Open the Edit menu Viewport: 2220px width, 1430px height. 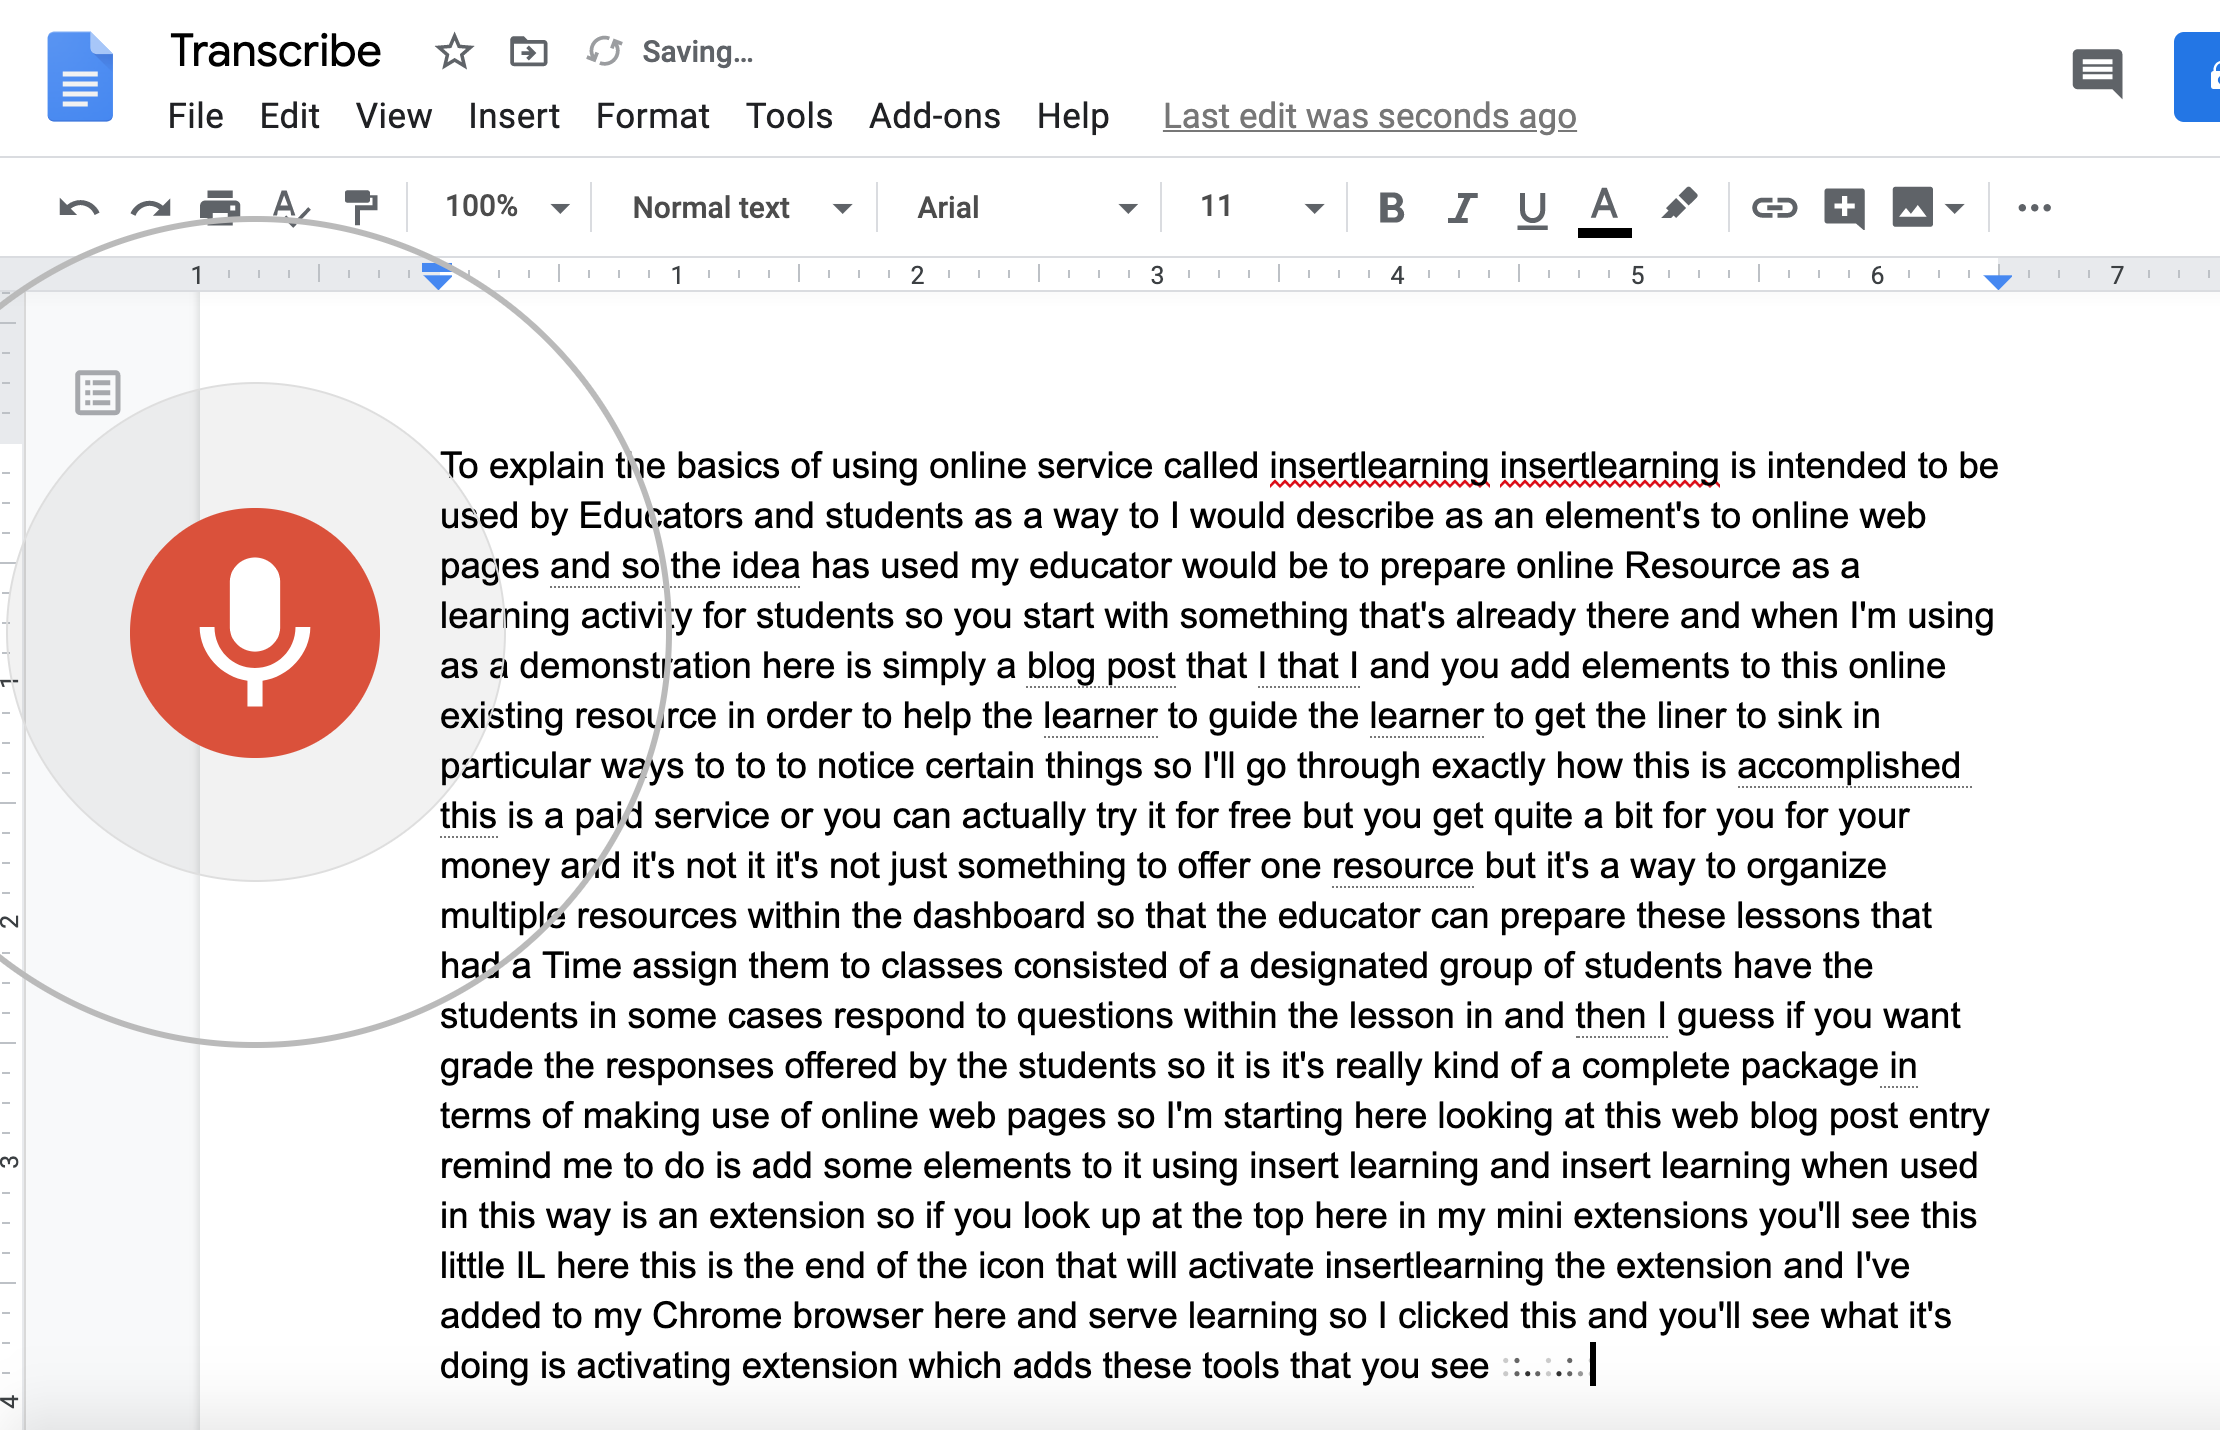point(289,116)
